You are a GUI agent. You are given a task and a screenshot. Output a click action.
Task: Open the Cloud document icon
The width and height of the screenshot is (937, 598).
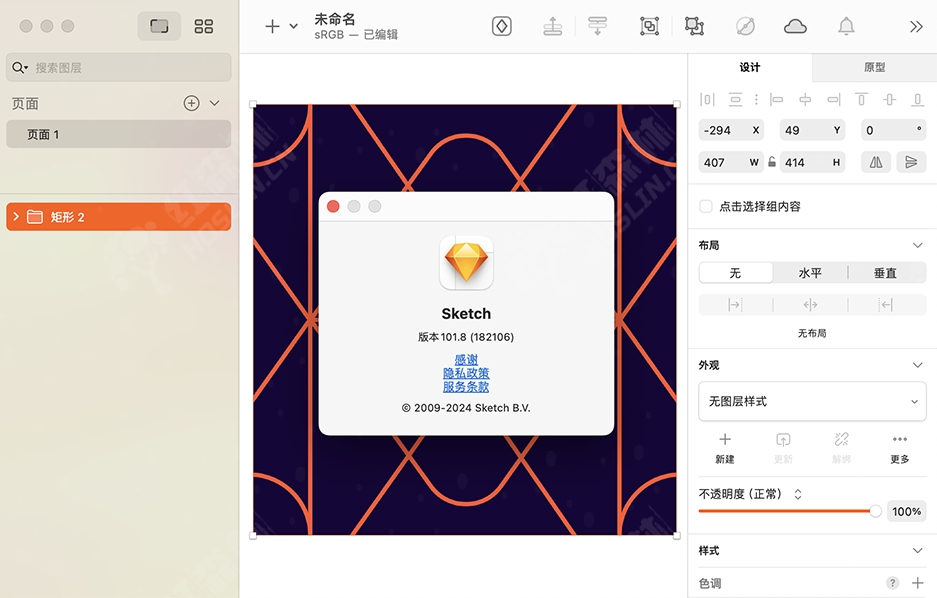click(795, 26)
